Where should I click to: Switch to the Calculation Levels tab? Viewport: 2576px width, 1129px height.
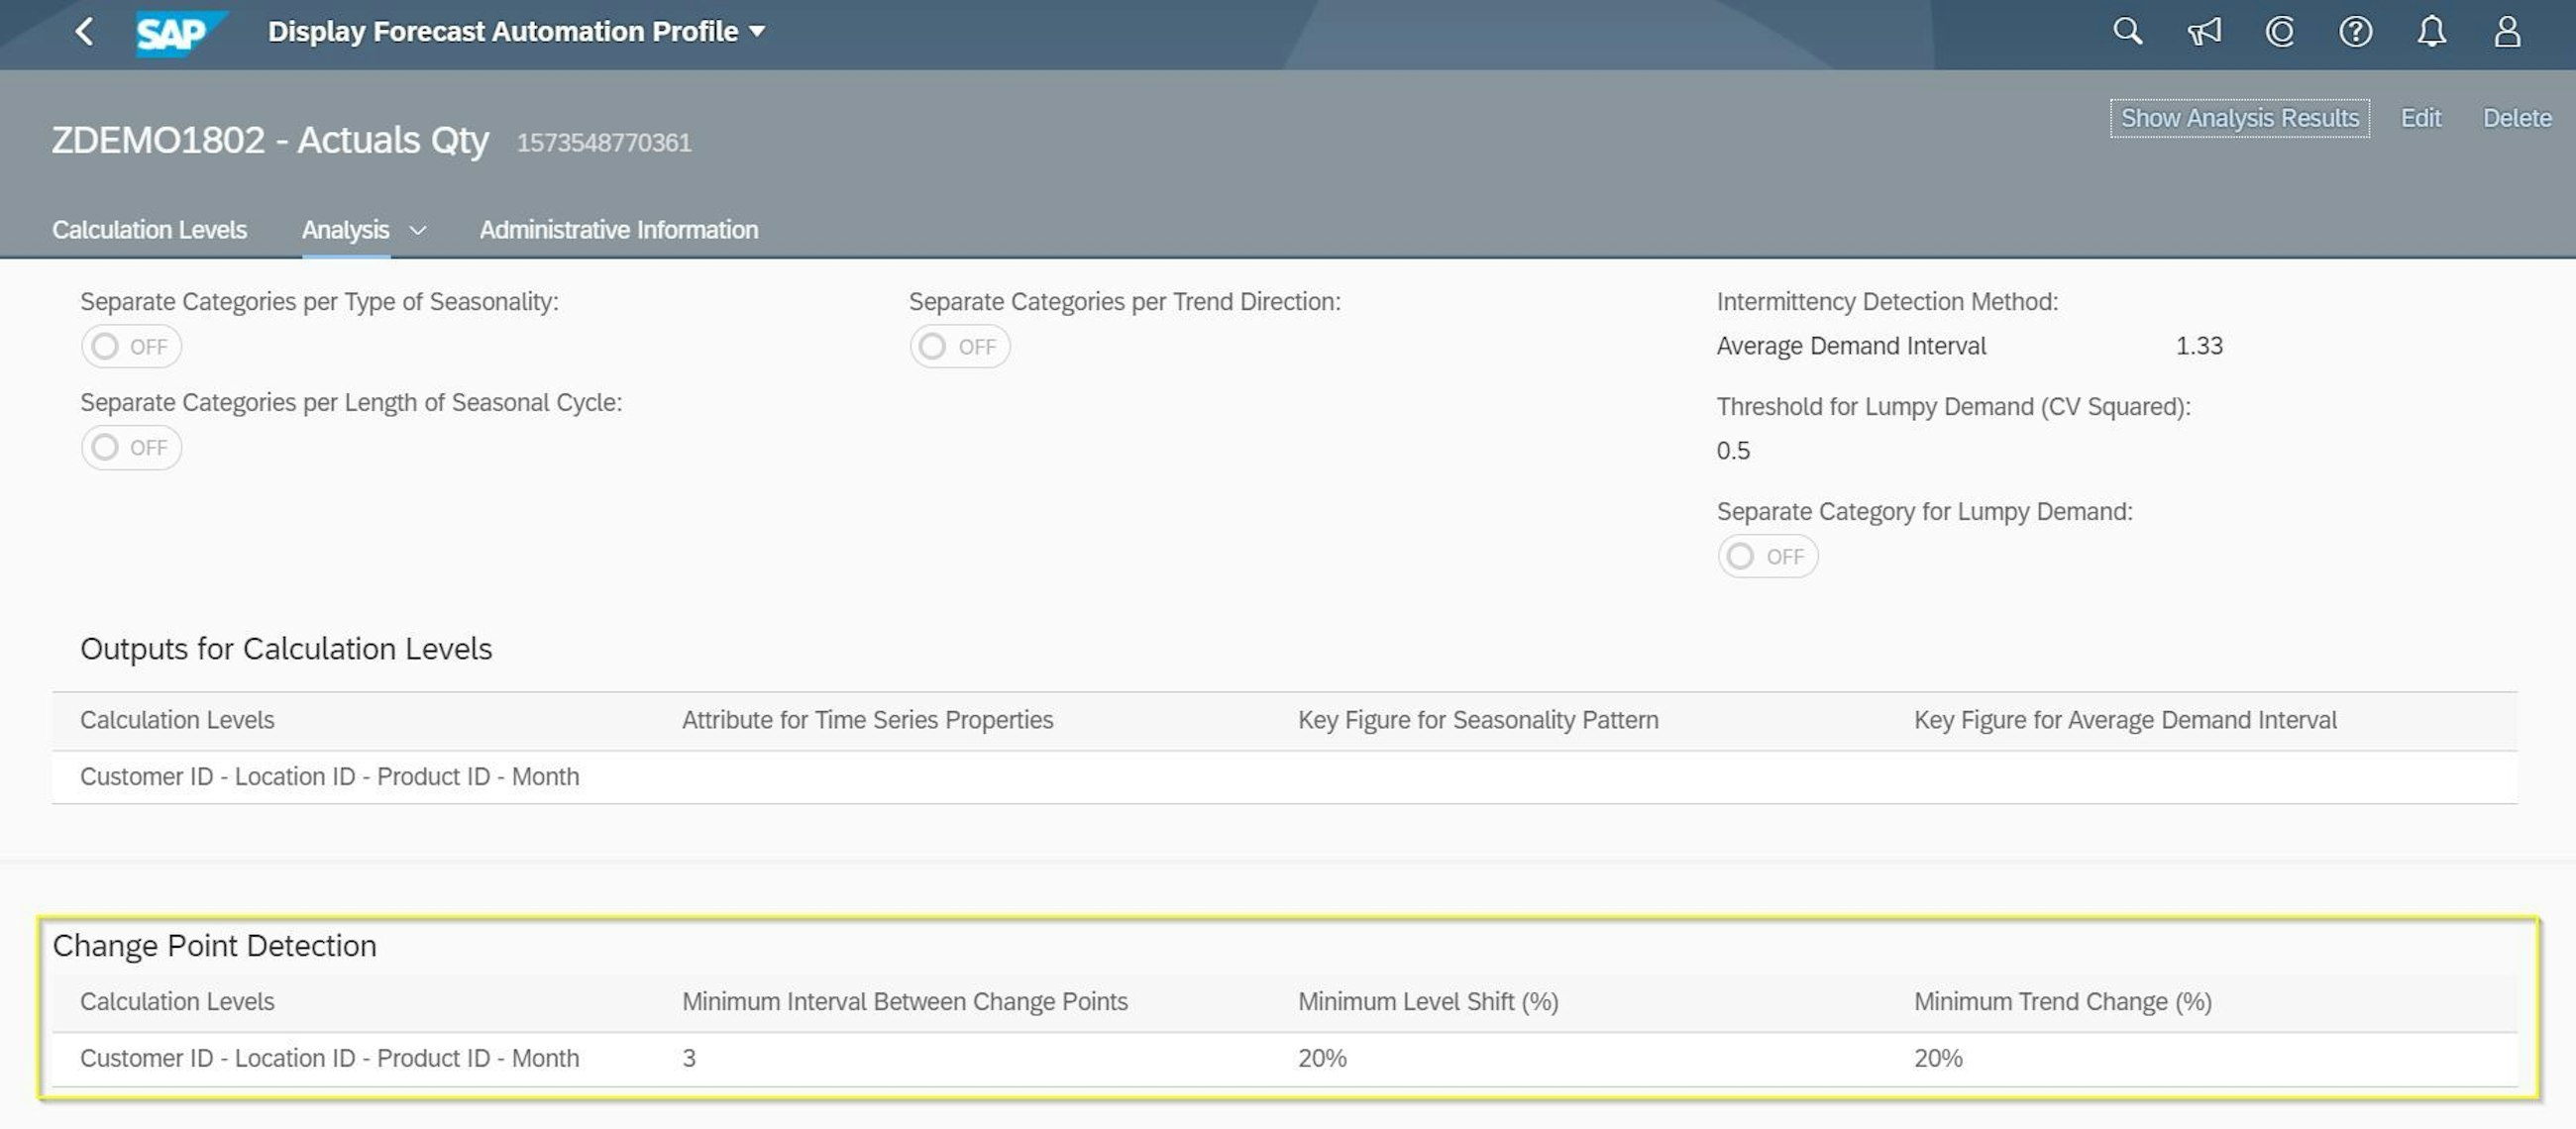click(x=149, y=230)
